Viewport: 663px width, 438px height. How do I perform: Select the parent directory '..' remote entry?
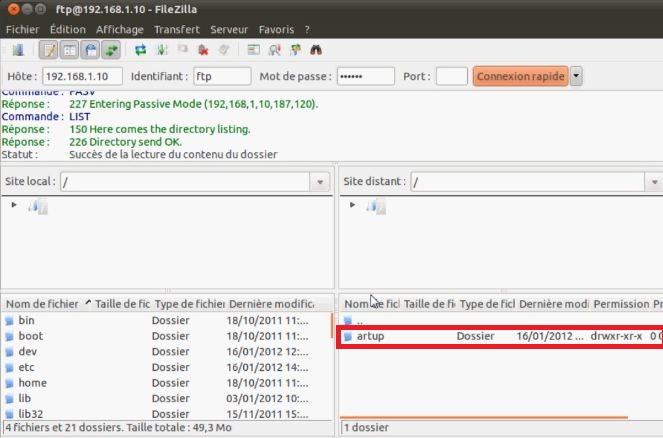click(501, 321)
